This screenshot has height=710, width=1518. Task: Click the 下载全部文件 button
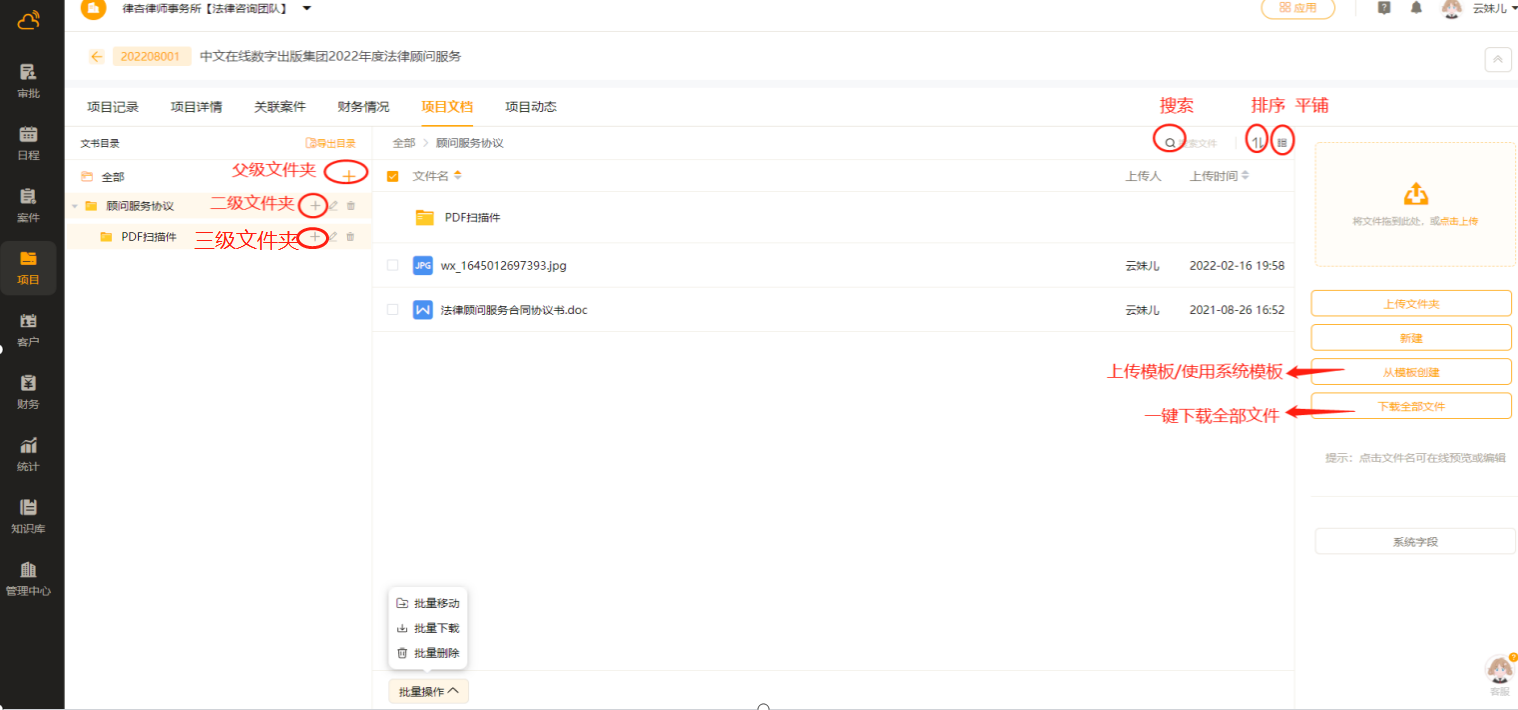click(x=1410, y=406)
